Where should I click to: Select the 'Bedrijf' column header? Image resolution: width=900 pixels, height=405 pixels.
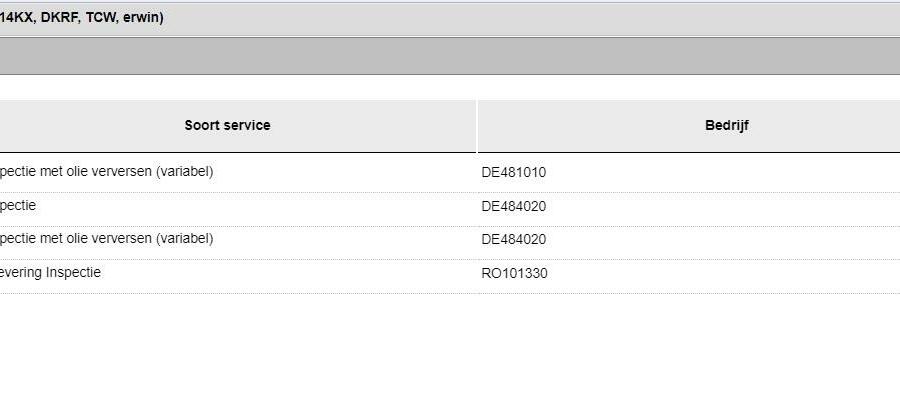[x=727, y=125]
